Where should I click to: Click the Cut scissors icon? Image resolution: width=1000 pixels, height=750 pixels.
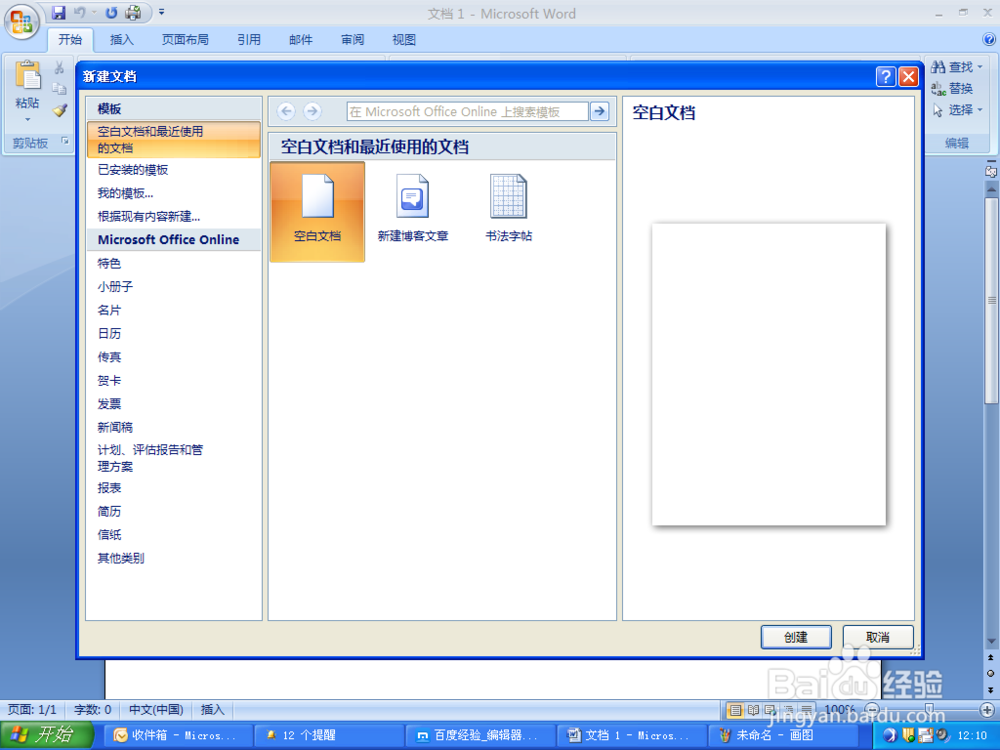59,68
